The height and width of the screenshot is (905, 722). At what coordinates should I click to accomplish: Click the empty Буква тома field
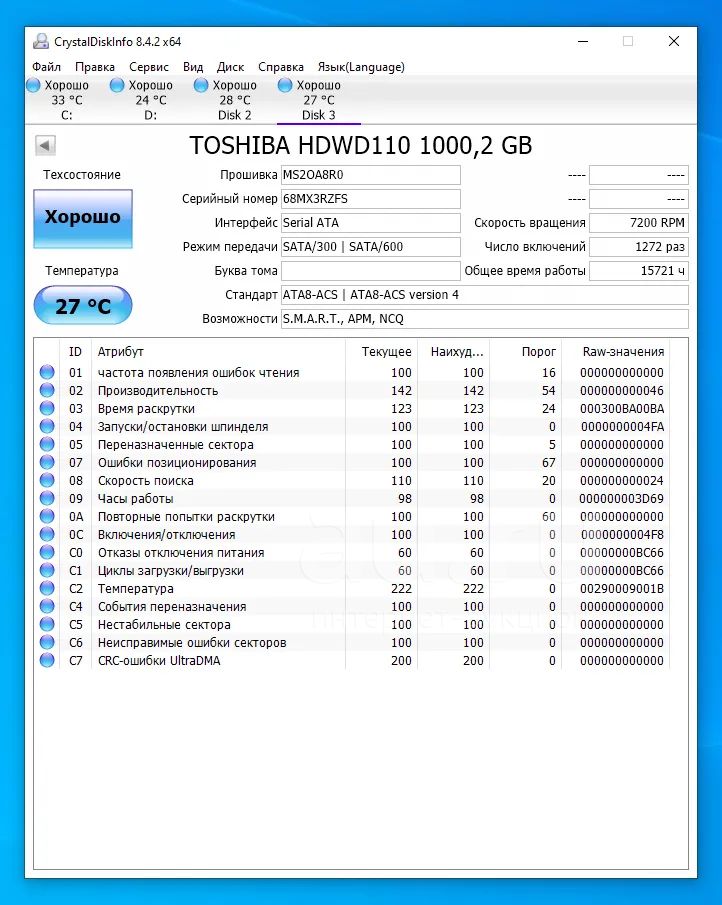(x=371, y=271)
